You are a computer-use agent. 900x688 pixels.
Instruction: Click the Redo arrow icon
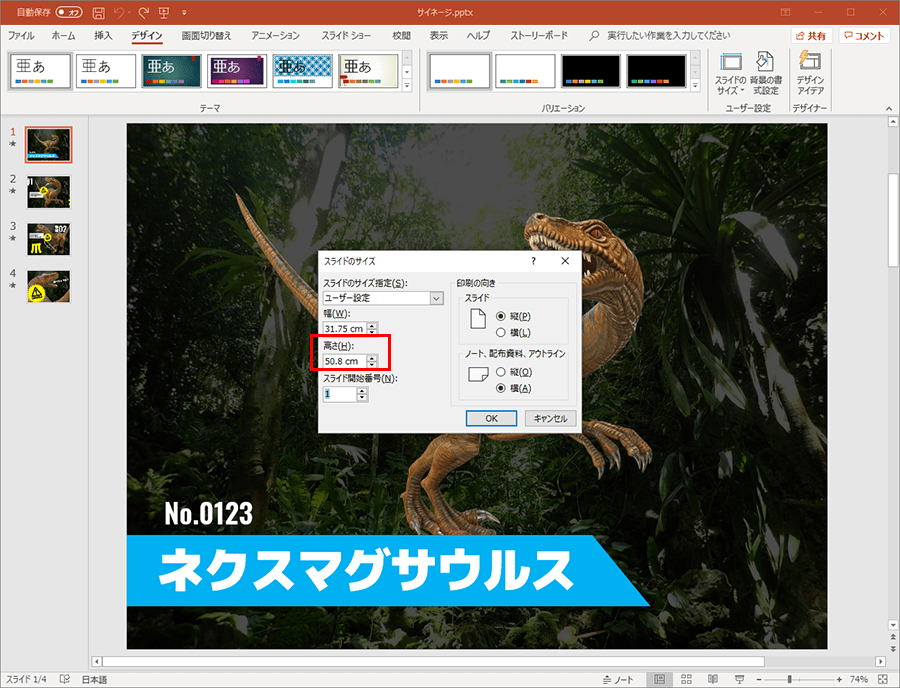(143, 12)
